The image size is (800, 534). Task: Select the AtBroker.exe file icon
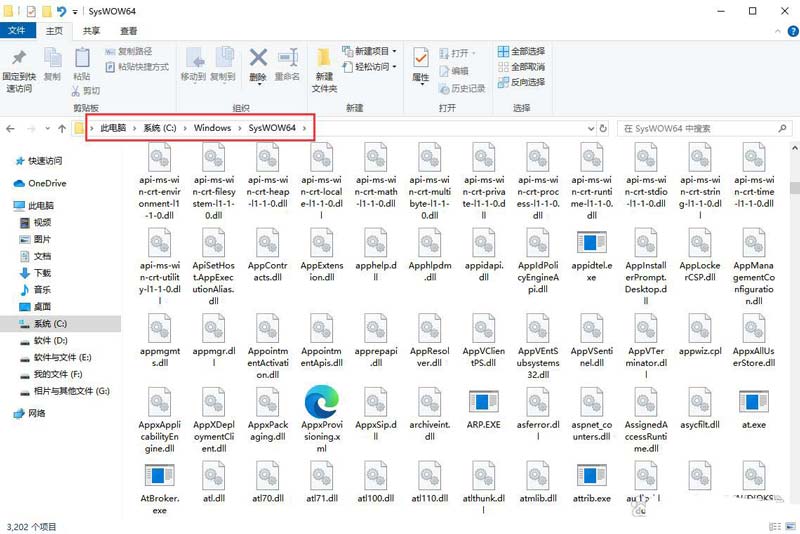tap(160, 475)
